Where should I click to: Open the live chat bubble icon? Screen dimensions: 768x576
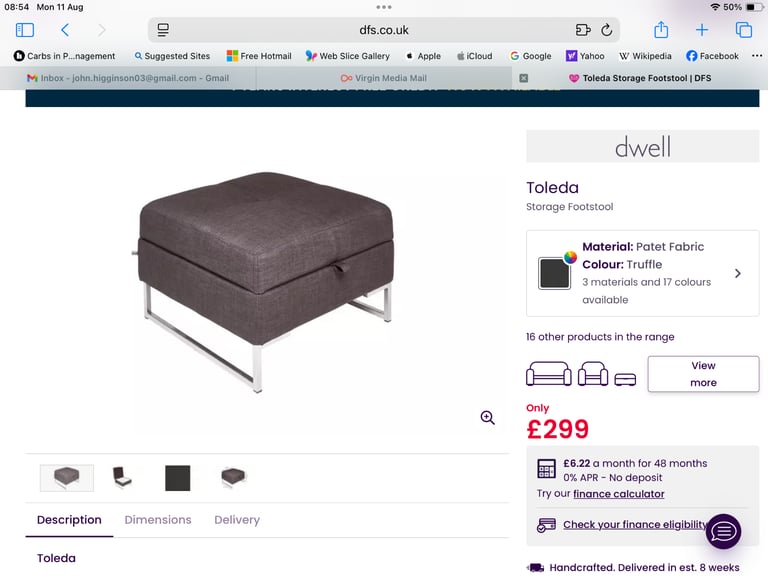pyautogui.click(x=723, y=531)
